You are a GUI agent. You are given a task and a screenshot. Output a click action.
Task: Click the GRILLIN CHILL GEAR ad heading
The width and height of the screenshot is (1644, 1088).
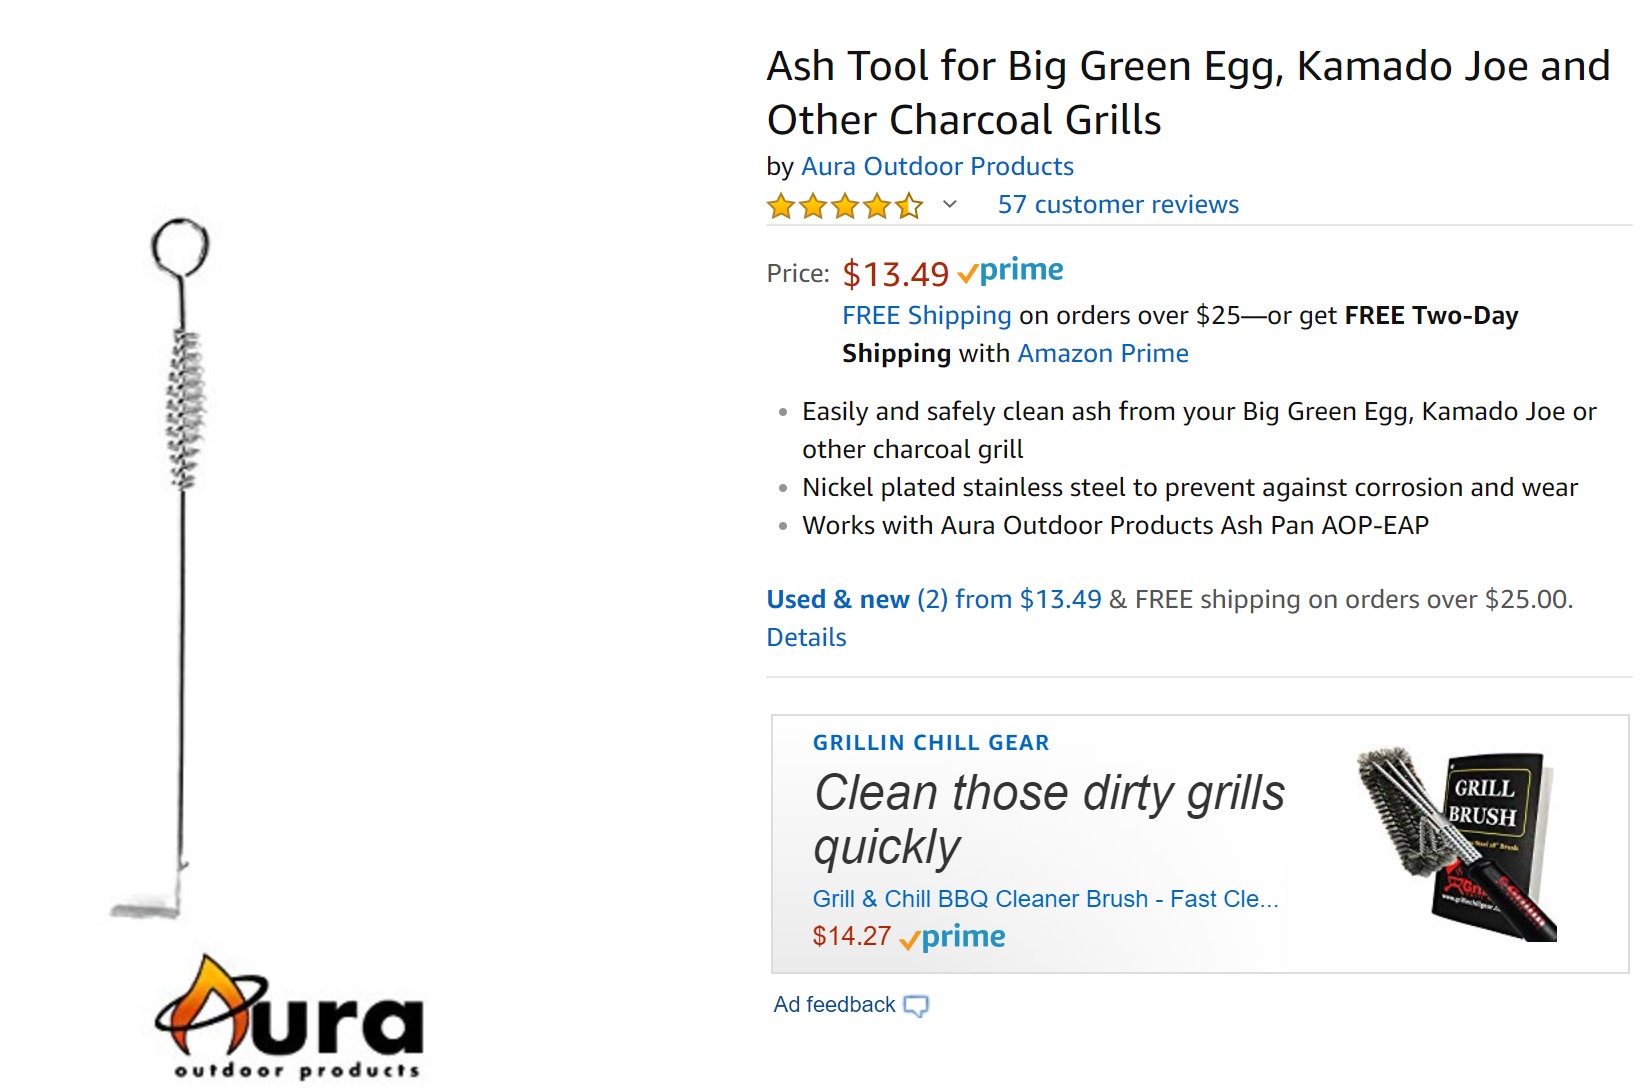pyautogui.click(x=930, y=743)
